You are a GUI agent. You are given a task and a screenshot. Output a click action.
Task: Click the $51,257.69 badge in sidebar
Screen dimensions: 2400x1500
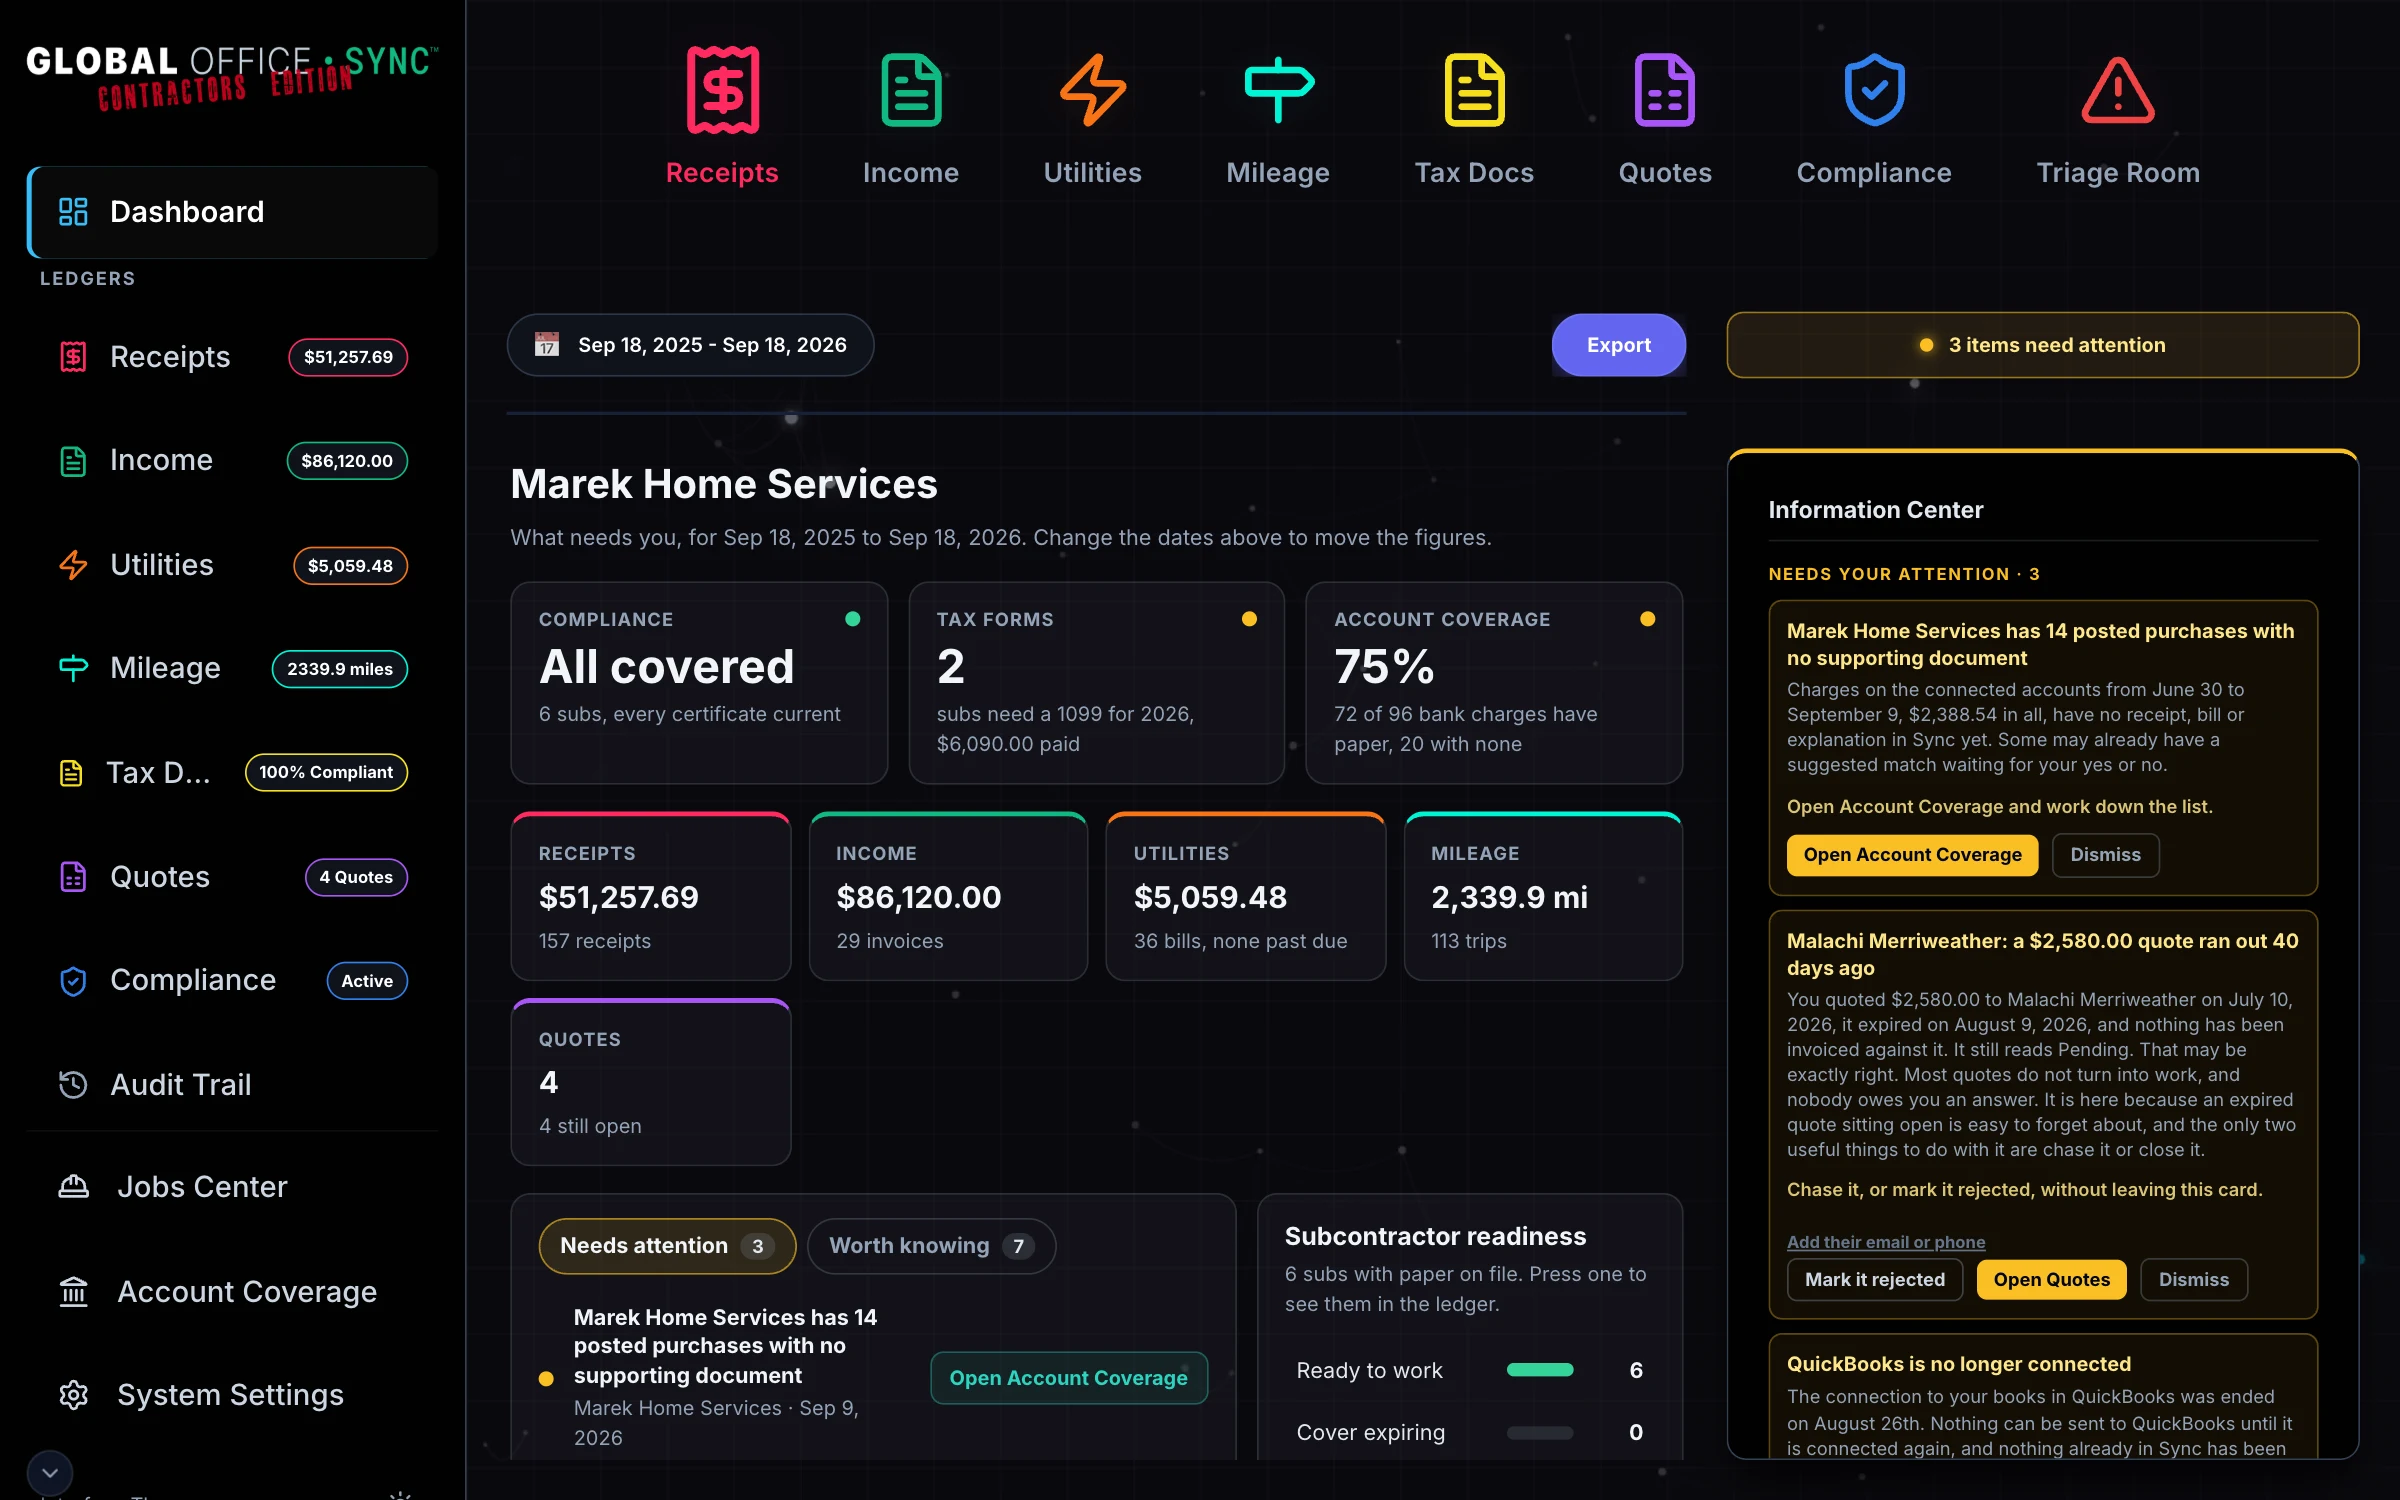348,357
